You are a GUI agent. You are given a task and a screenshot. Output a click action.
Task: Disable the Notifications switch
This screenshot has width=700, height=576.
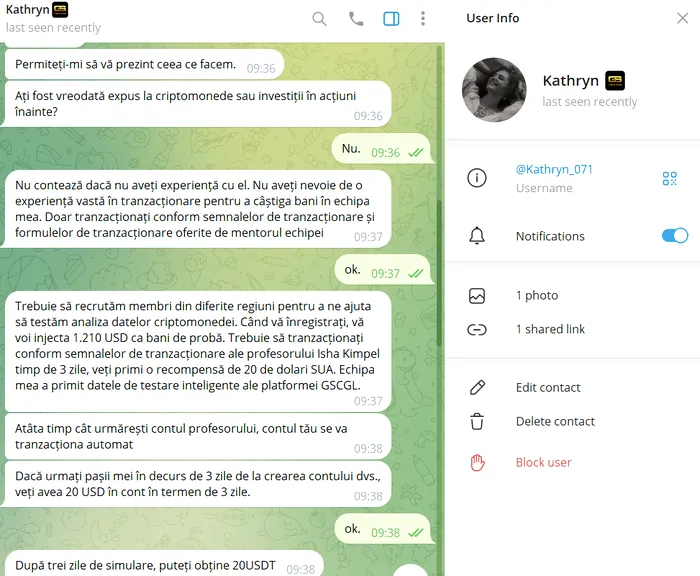[x=675, y=235]
